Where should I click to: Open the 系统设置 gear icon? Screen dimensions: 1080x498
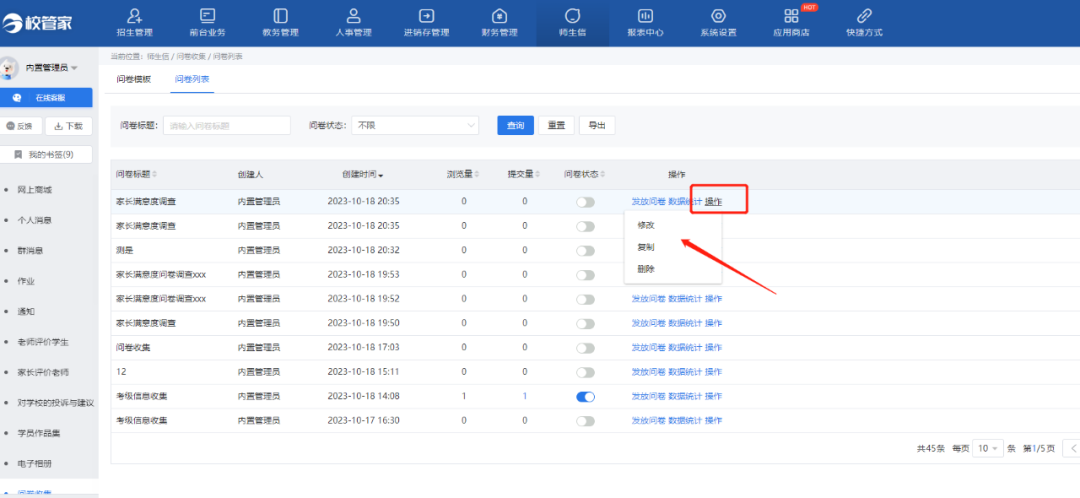click(718, 16)
